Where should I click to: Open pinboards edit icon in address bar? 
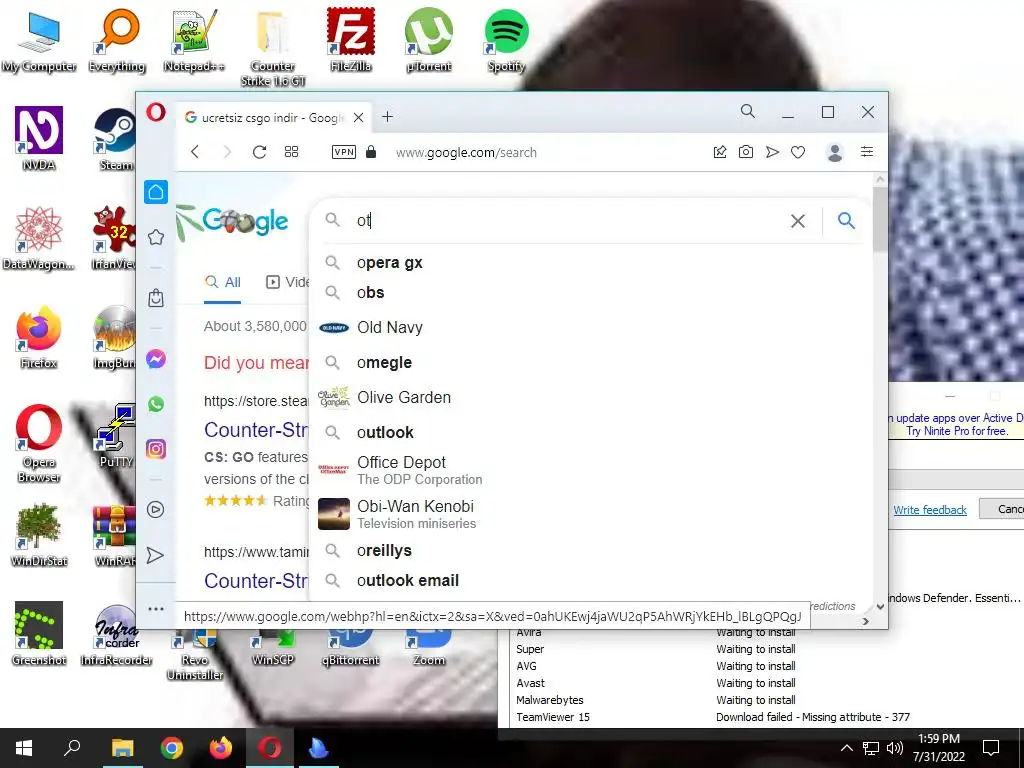tap(720, 152)
